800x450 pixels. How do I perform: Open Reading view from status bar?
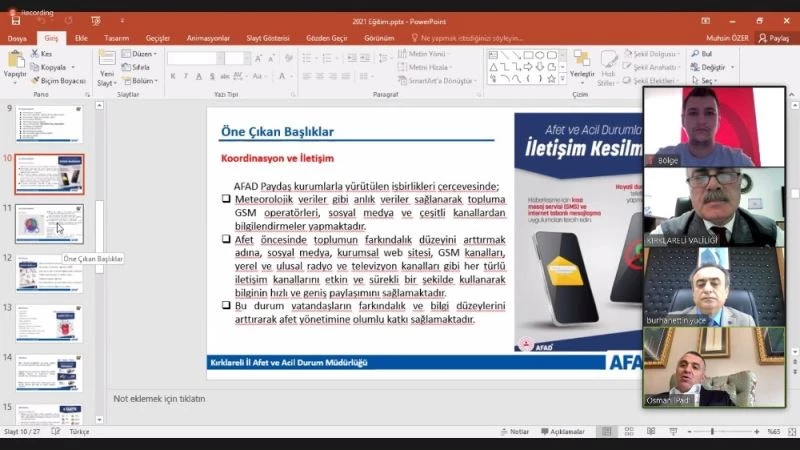651,432
